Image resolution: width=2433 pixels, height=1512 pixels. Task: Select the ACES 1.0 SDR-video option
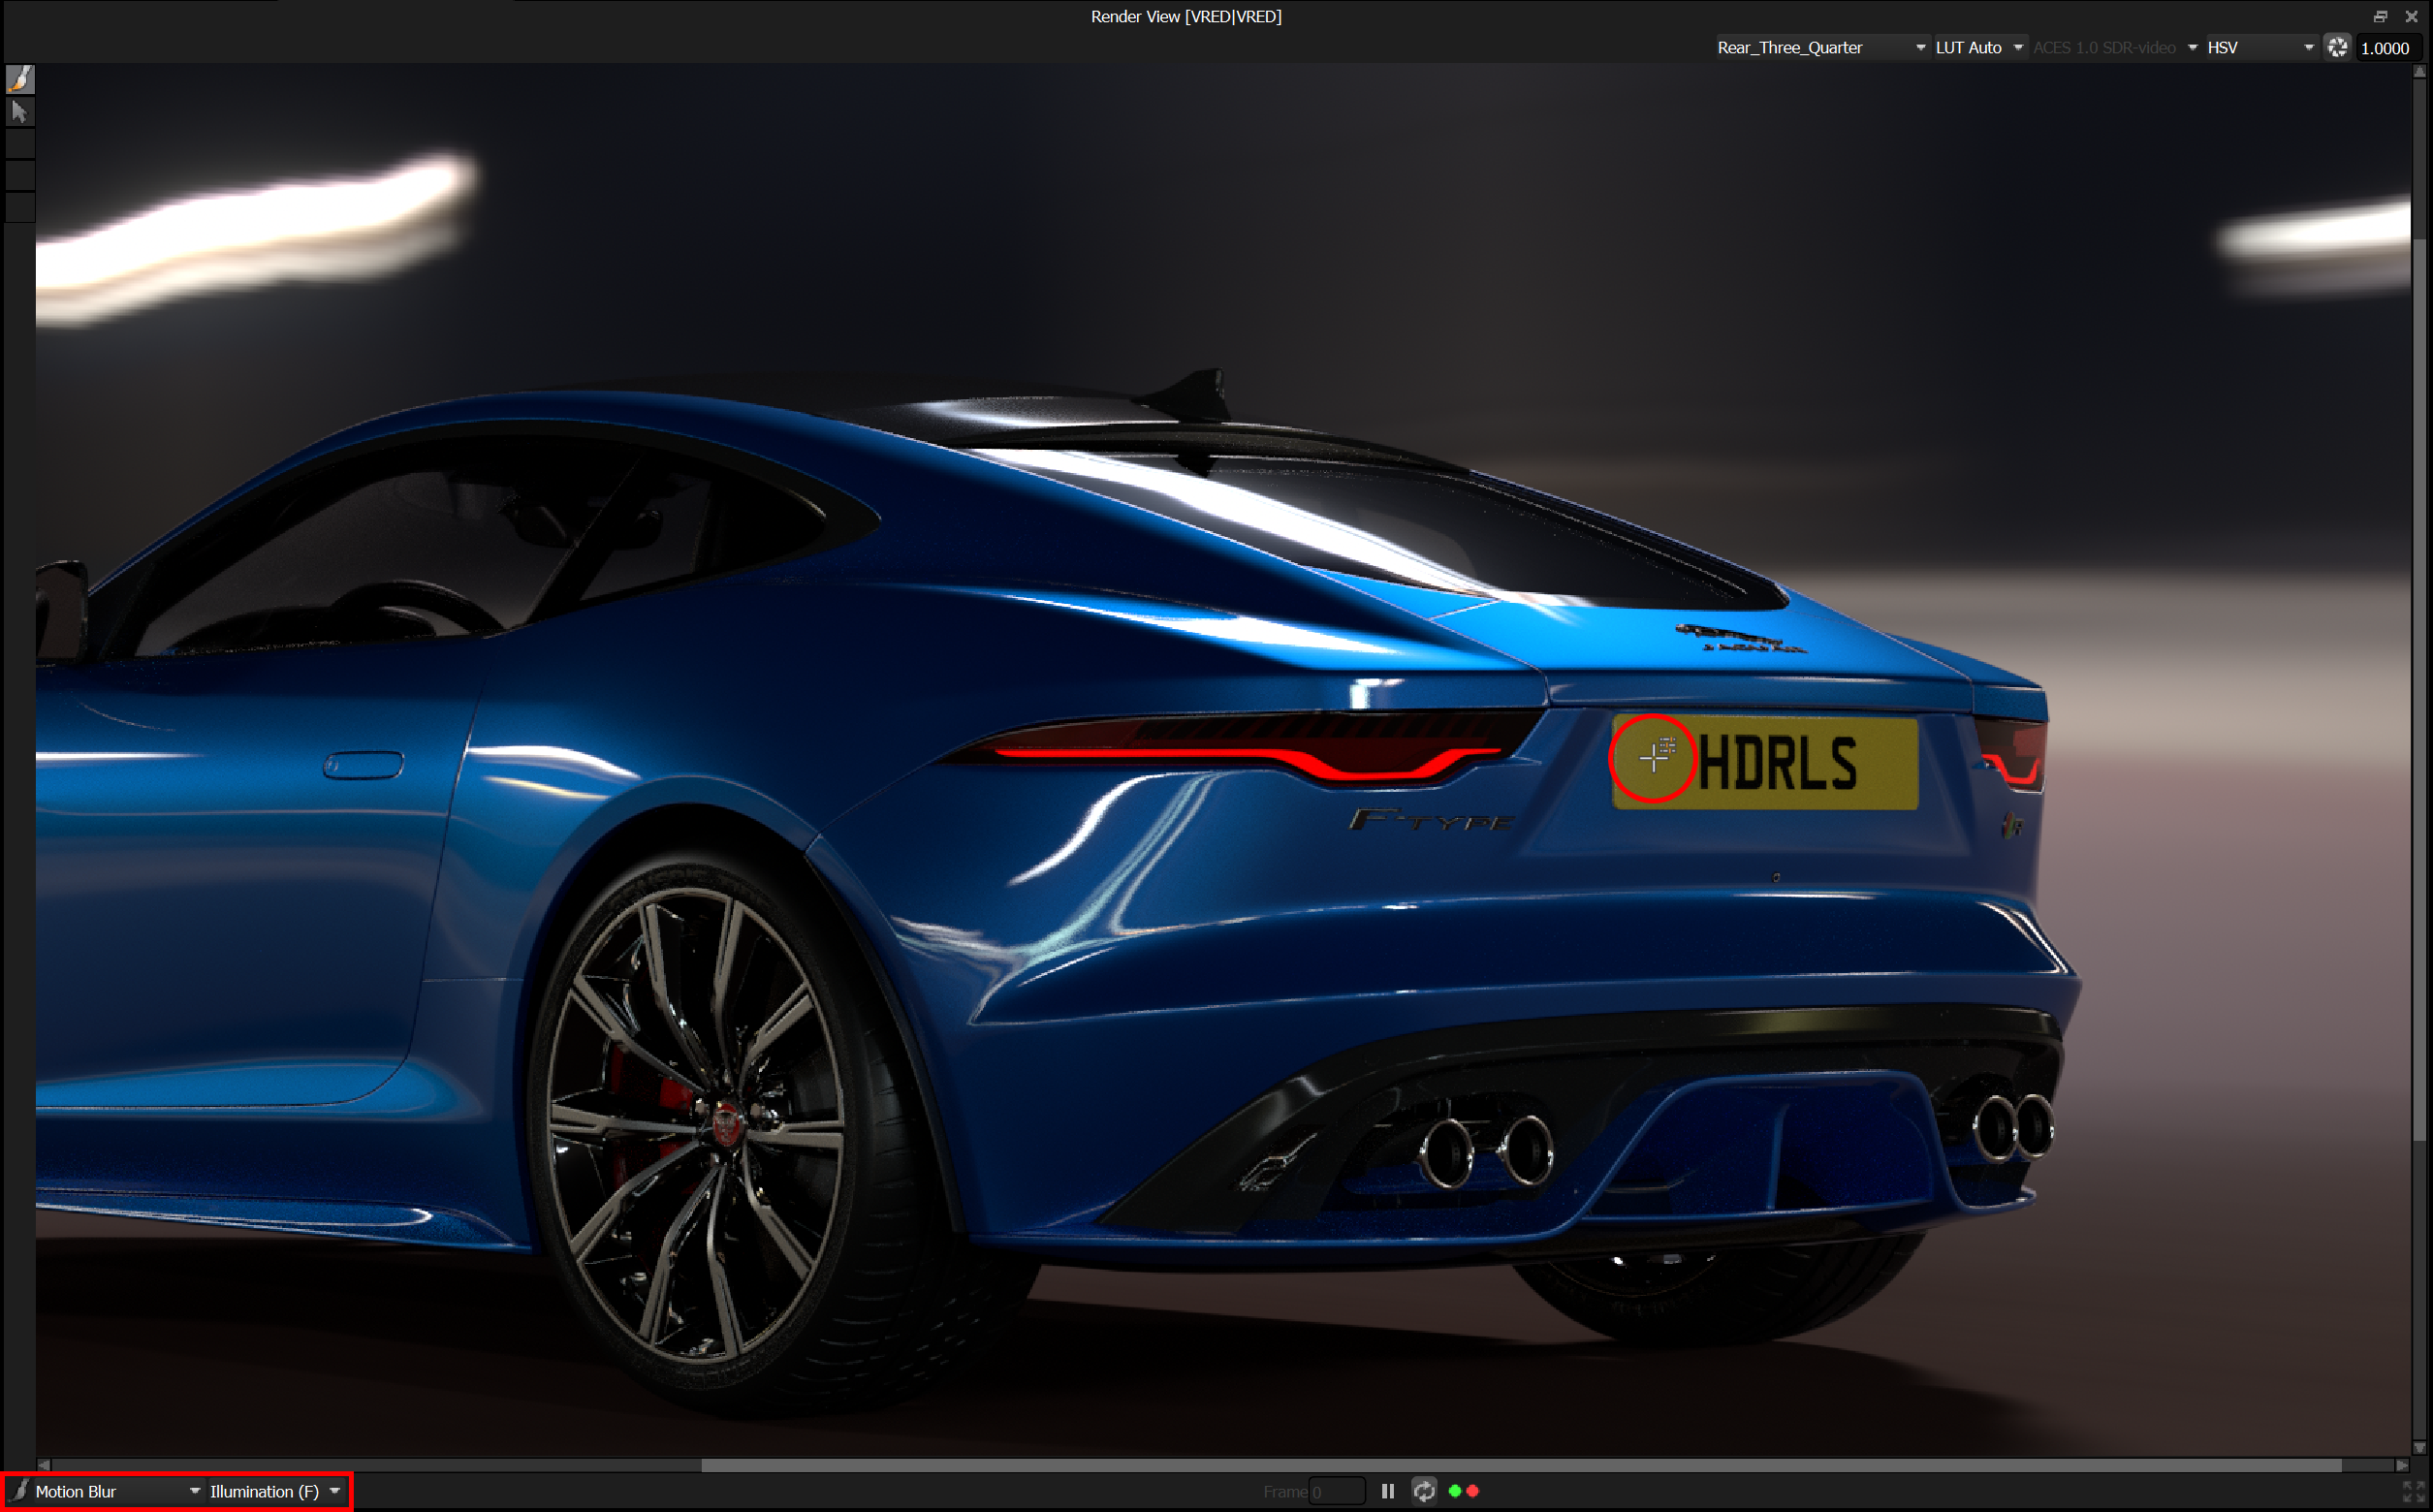click(2110, 47)
